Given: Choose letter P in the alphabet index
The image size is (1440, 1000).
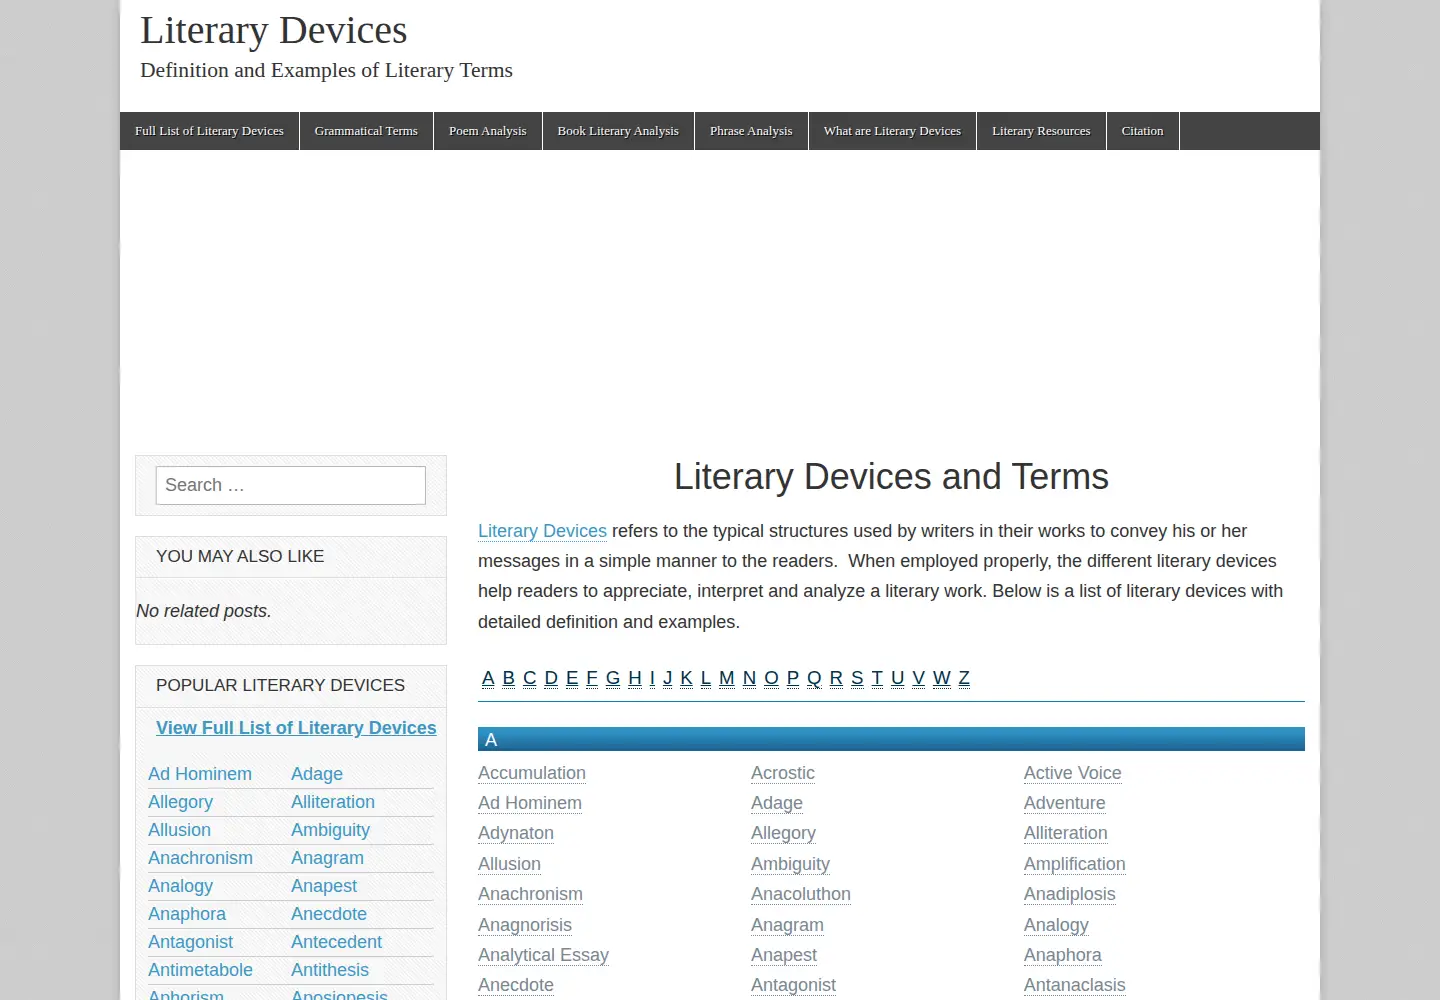Looking at the screenshot, I should 793,678.
